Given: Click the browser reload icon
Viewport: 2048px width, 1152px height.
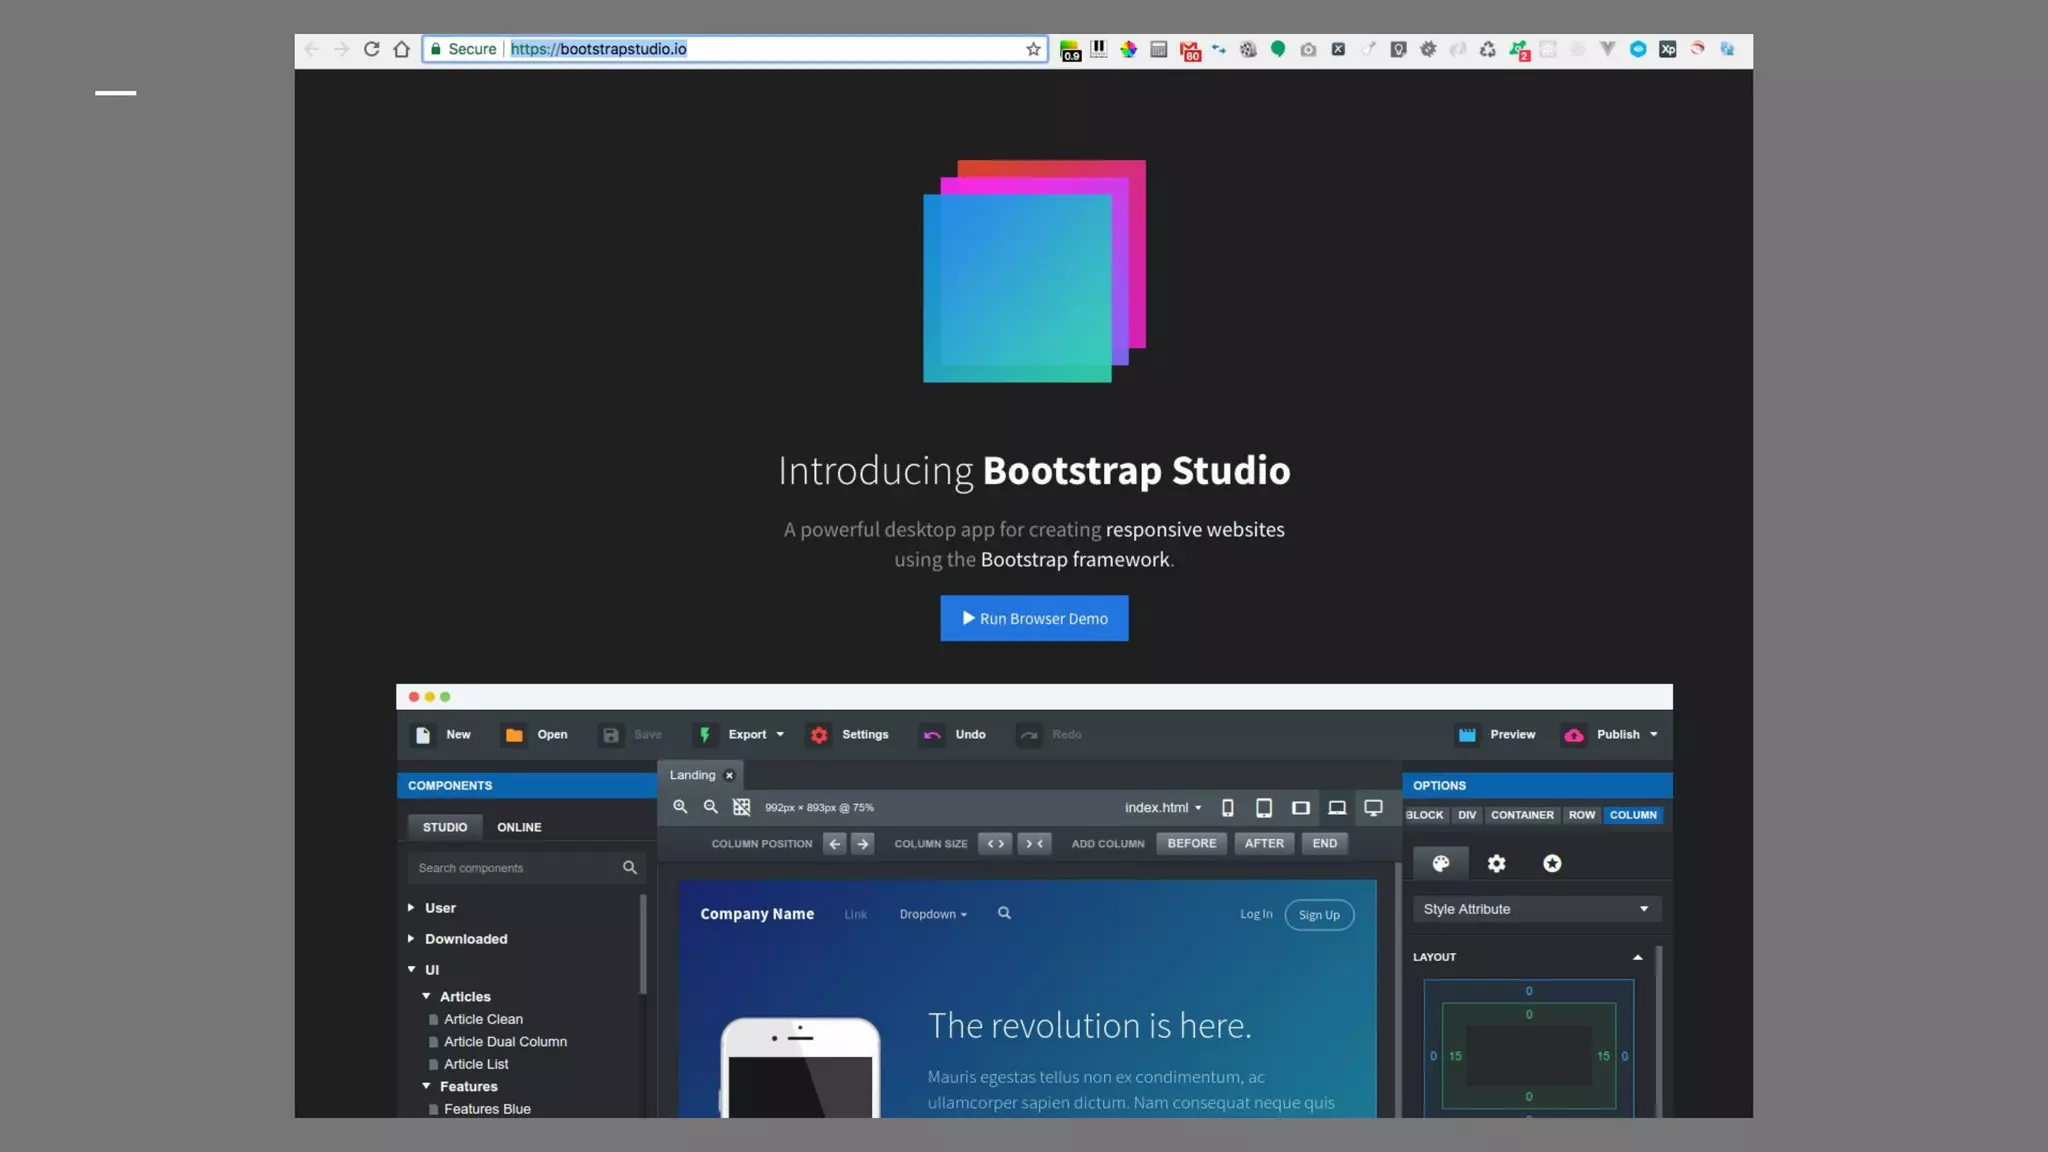Looking at the screenshot, I should tap(371, 49).
